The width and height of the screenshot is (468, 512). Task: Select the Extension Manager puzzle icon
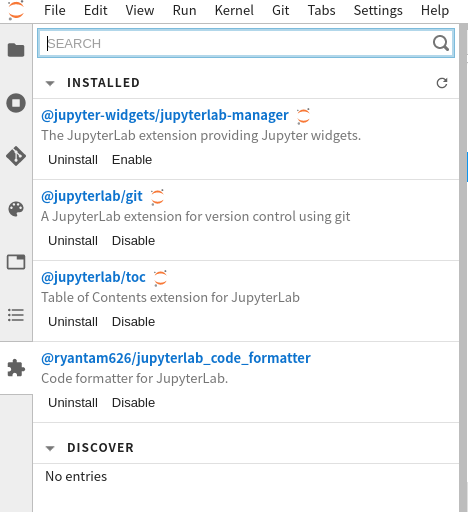coord(16,368)
